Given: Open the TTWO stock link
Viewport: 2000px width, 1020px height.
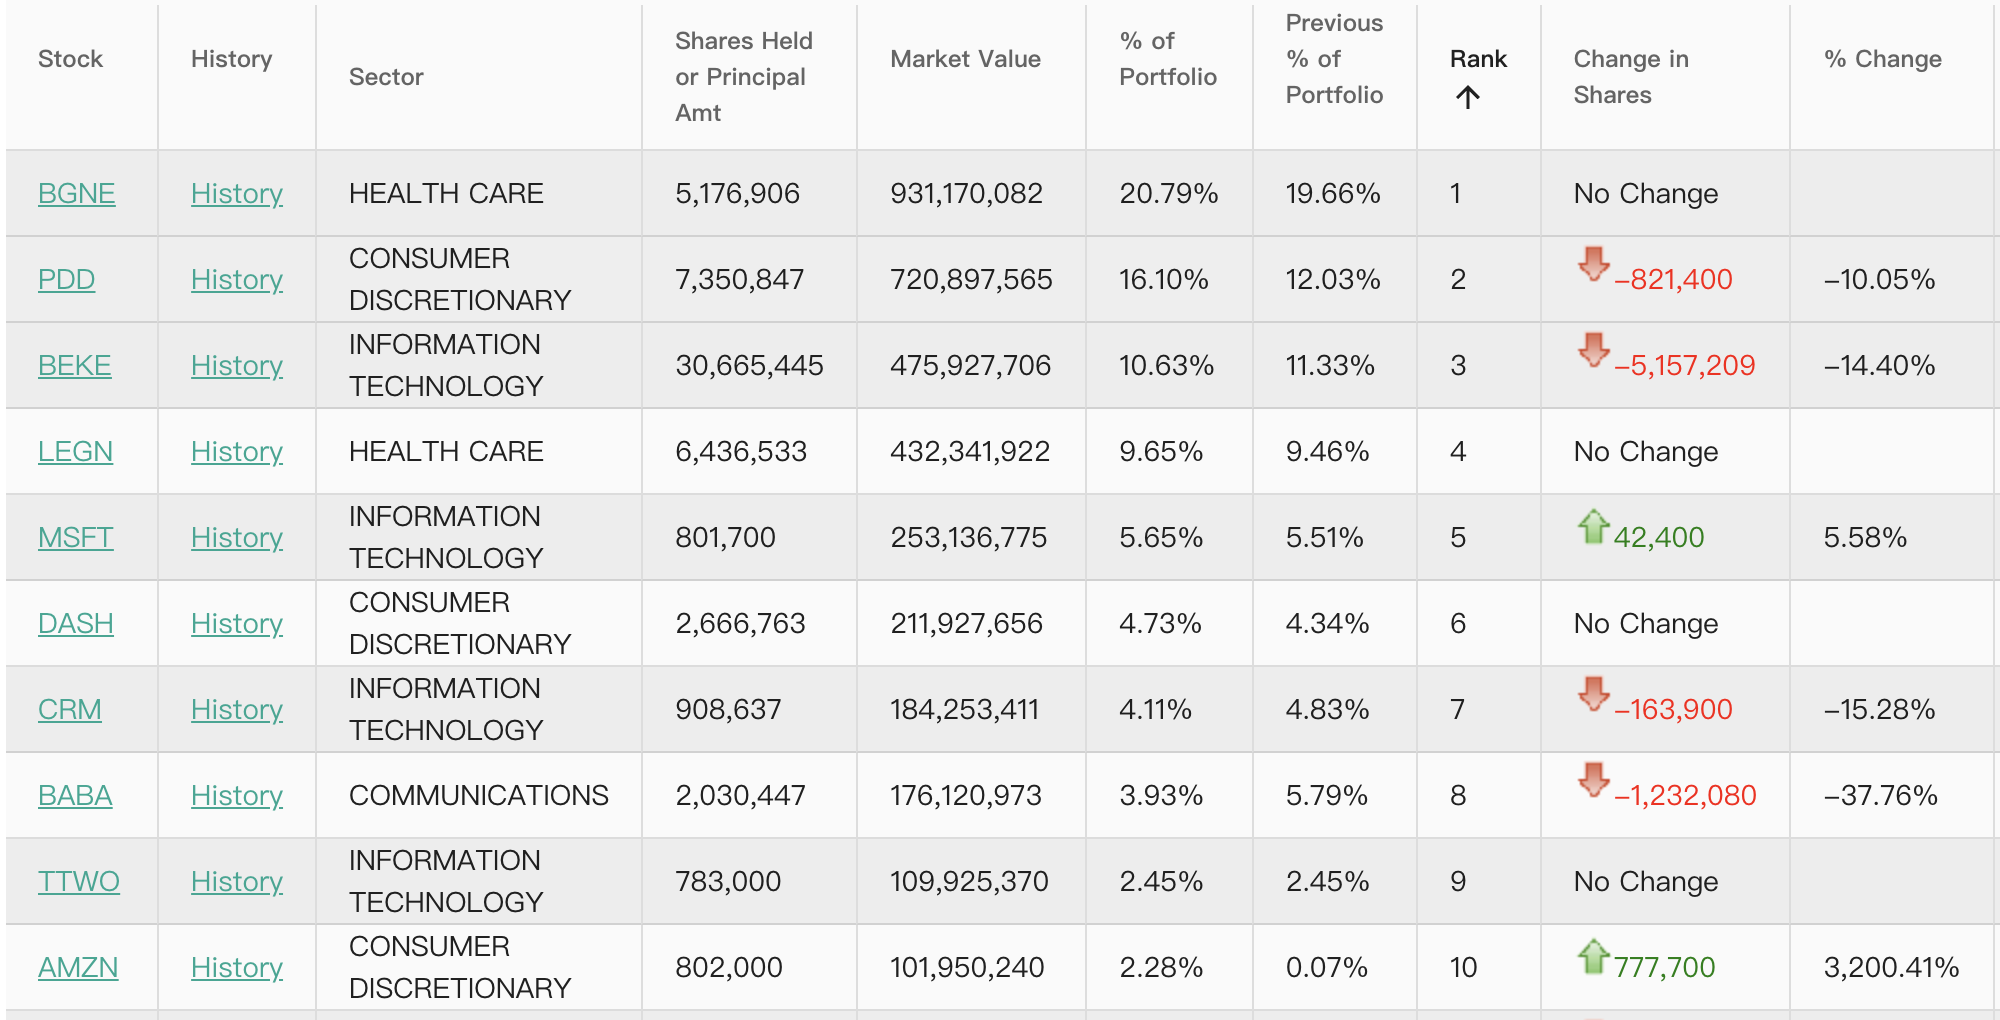Looking at the screenshot, I should coord(78,881).
